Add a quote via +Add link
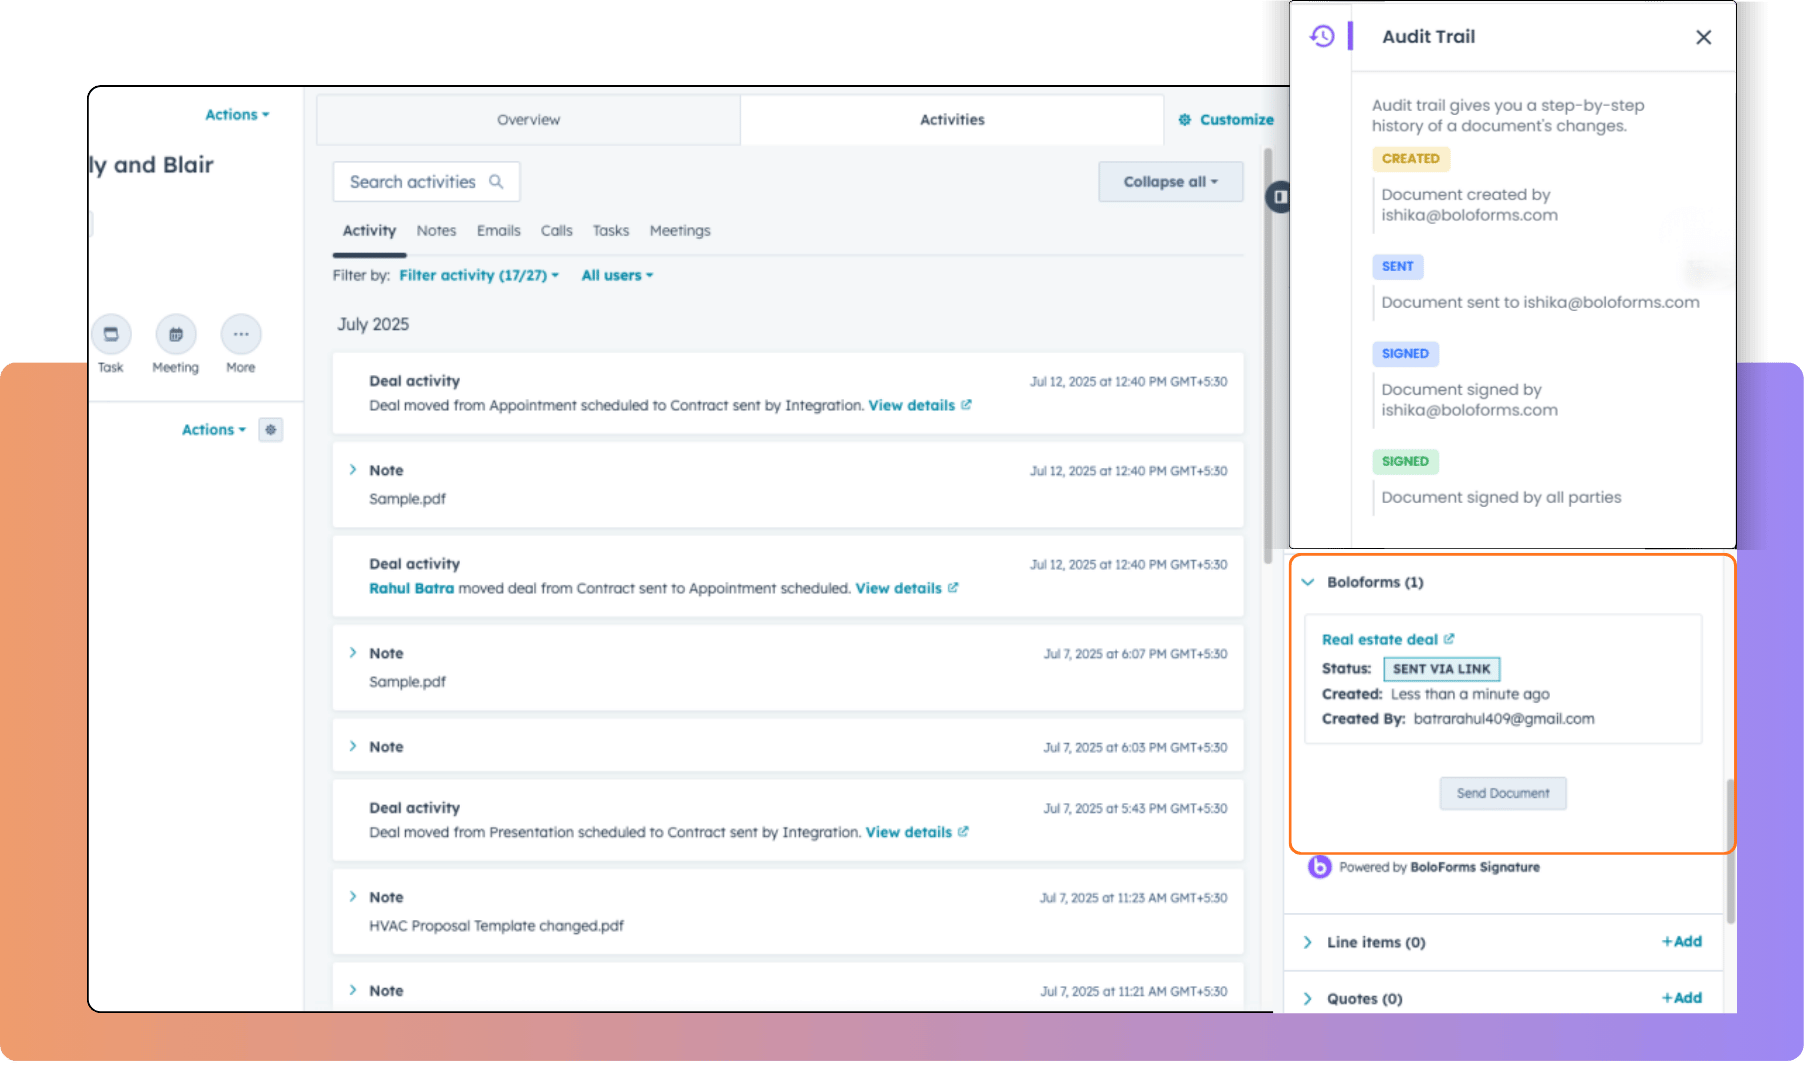Image resolution: width=1818 pixels, height=1080 pixels. (1681, 997)
